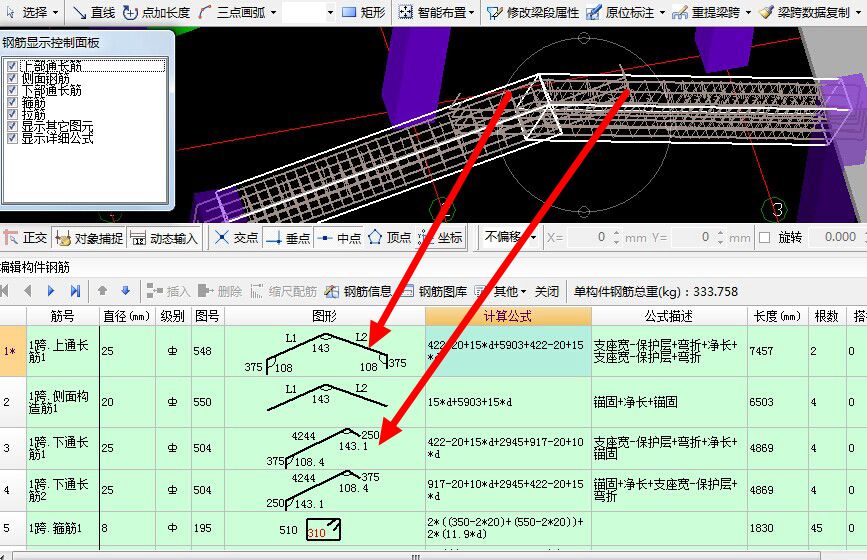Enable 垂点 perpendicular snap
The image size is (867, 560).
pyautogui.click(x=288, y=238)
